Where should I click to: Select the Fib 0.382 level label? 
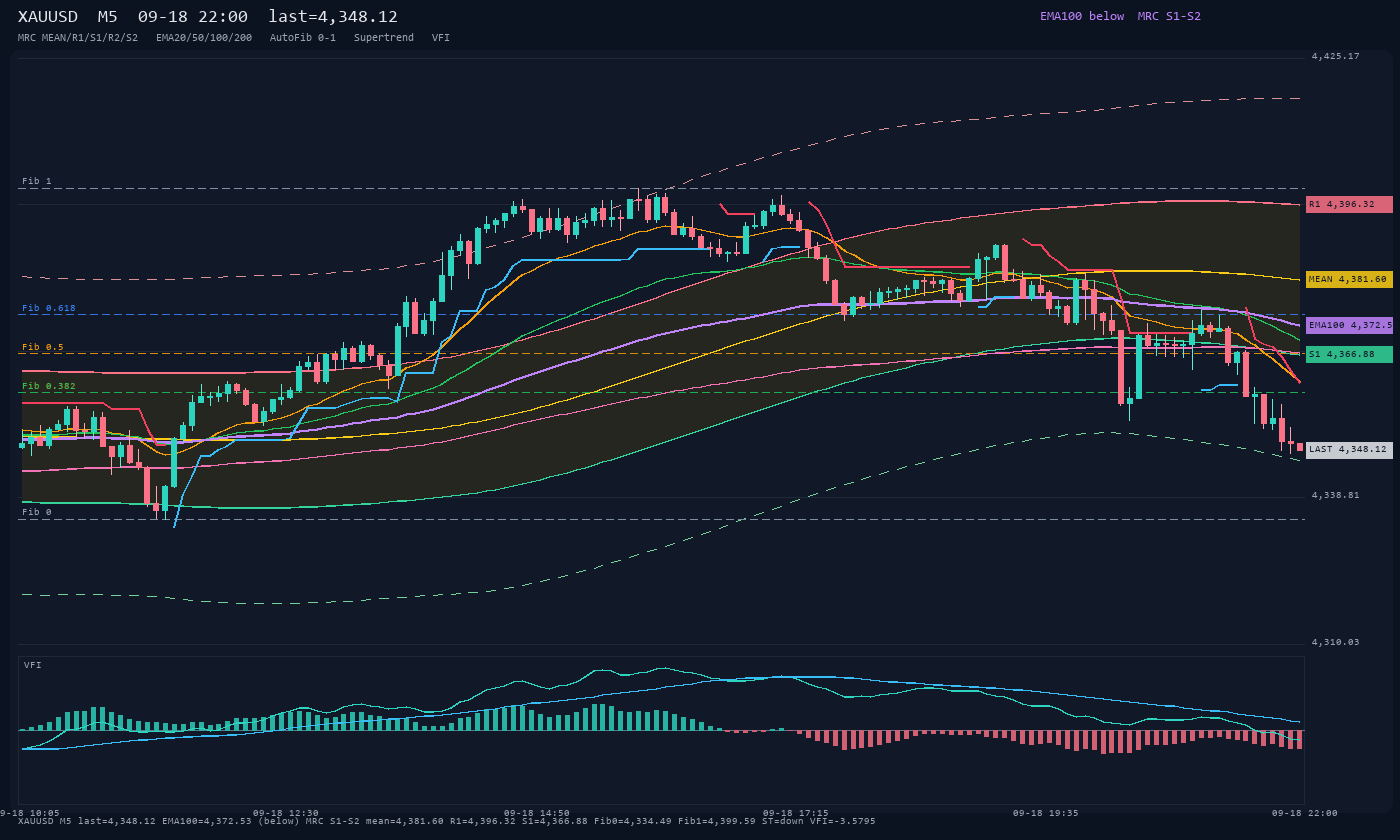49,386
